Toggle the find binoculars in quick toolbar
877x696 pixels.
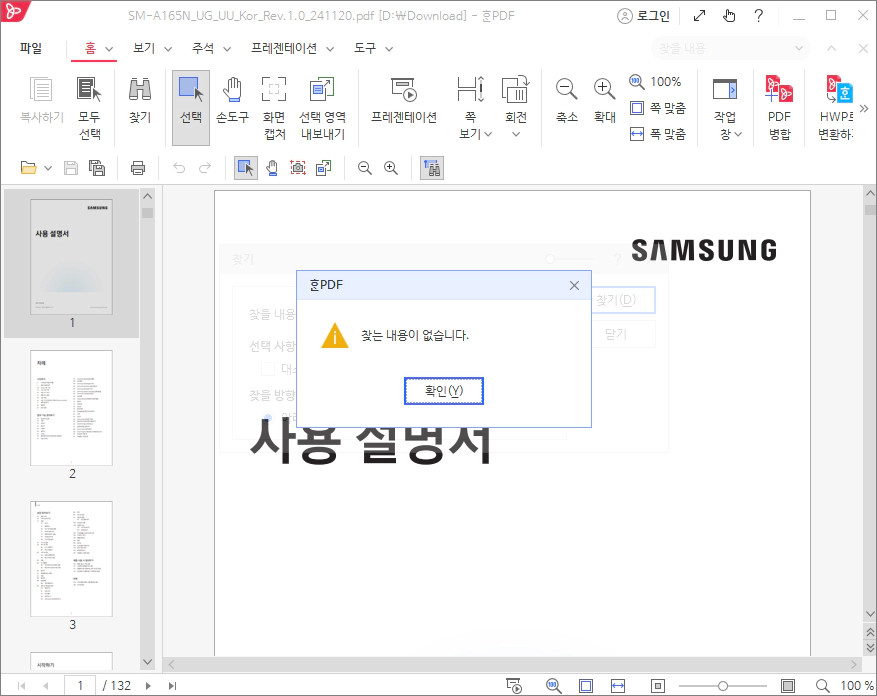432,168
